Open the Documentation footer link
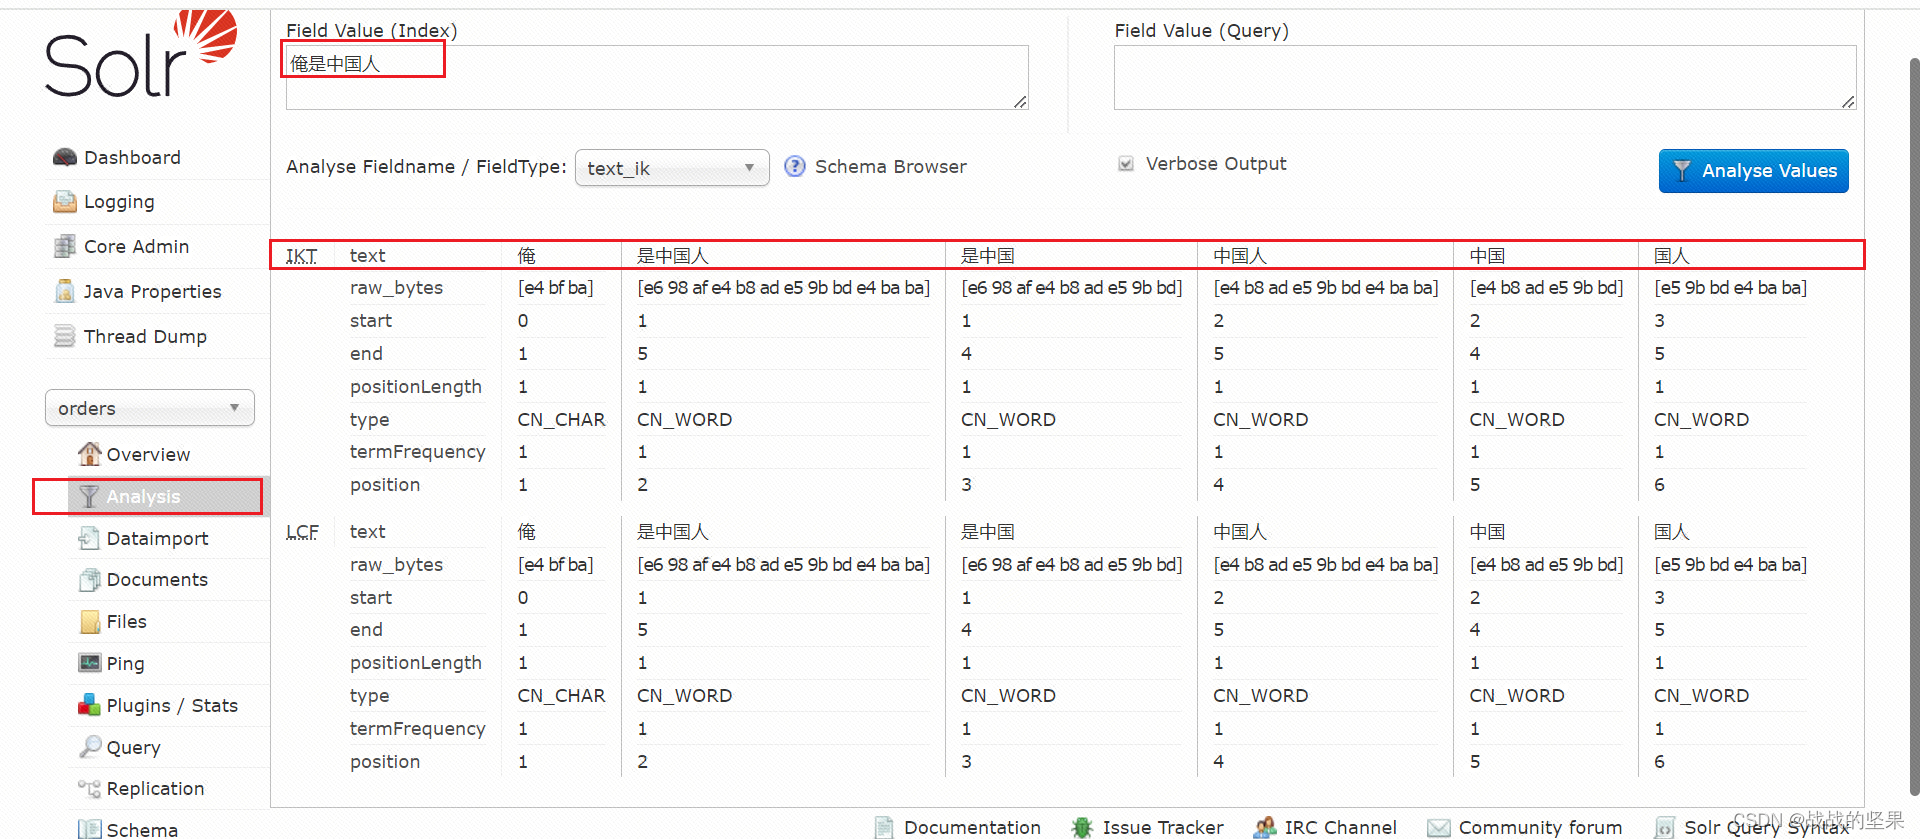1920x839 pixels. 972,827
